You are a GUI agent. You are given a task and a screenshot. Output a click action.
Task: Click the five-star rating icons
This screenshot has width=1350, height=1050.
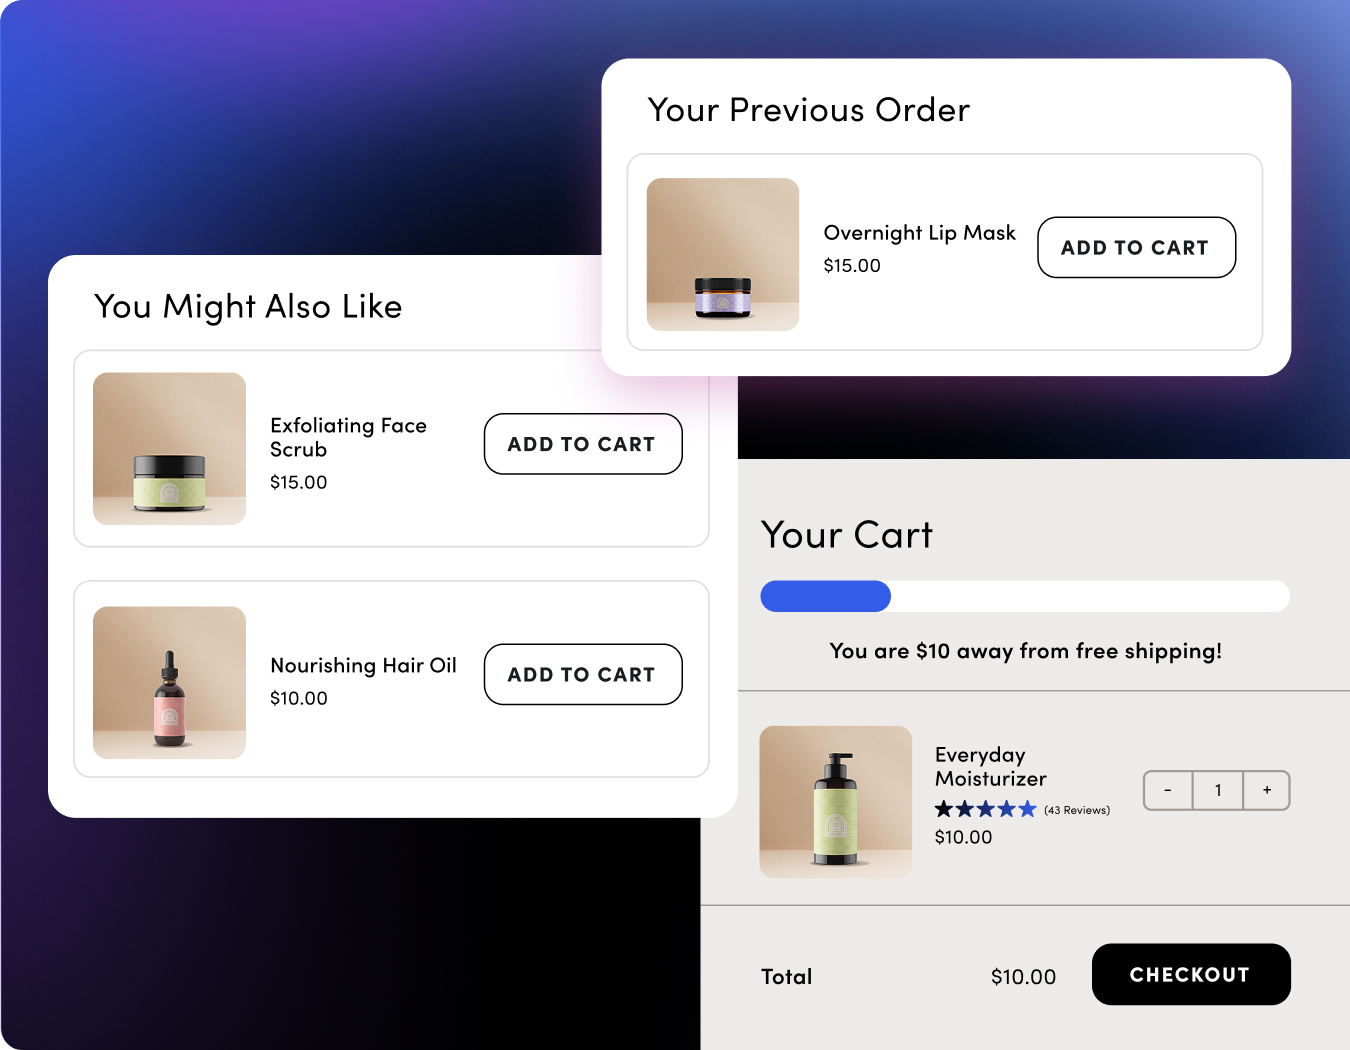tap(985, 809)
